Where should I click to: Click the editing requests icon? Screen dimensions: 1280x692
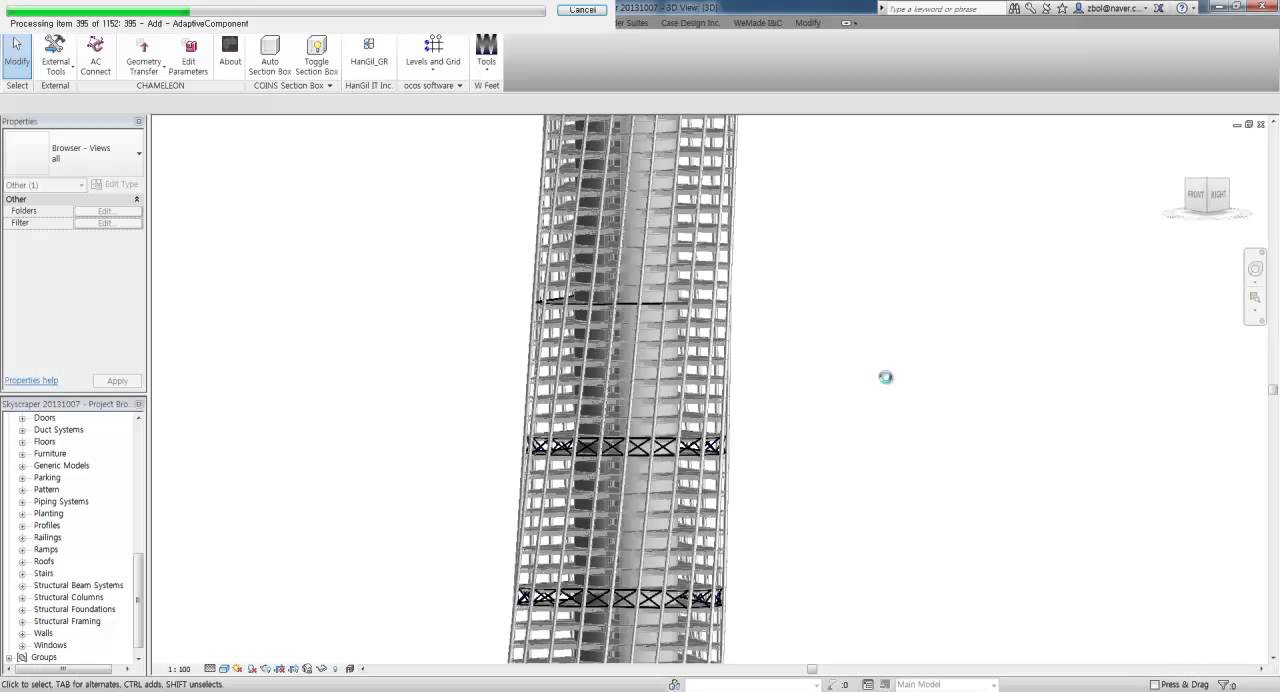pos(832,685)
